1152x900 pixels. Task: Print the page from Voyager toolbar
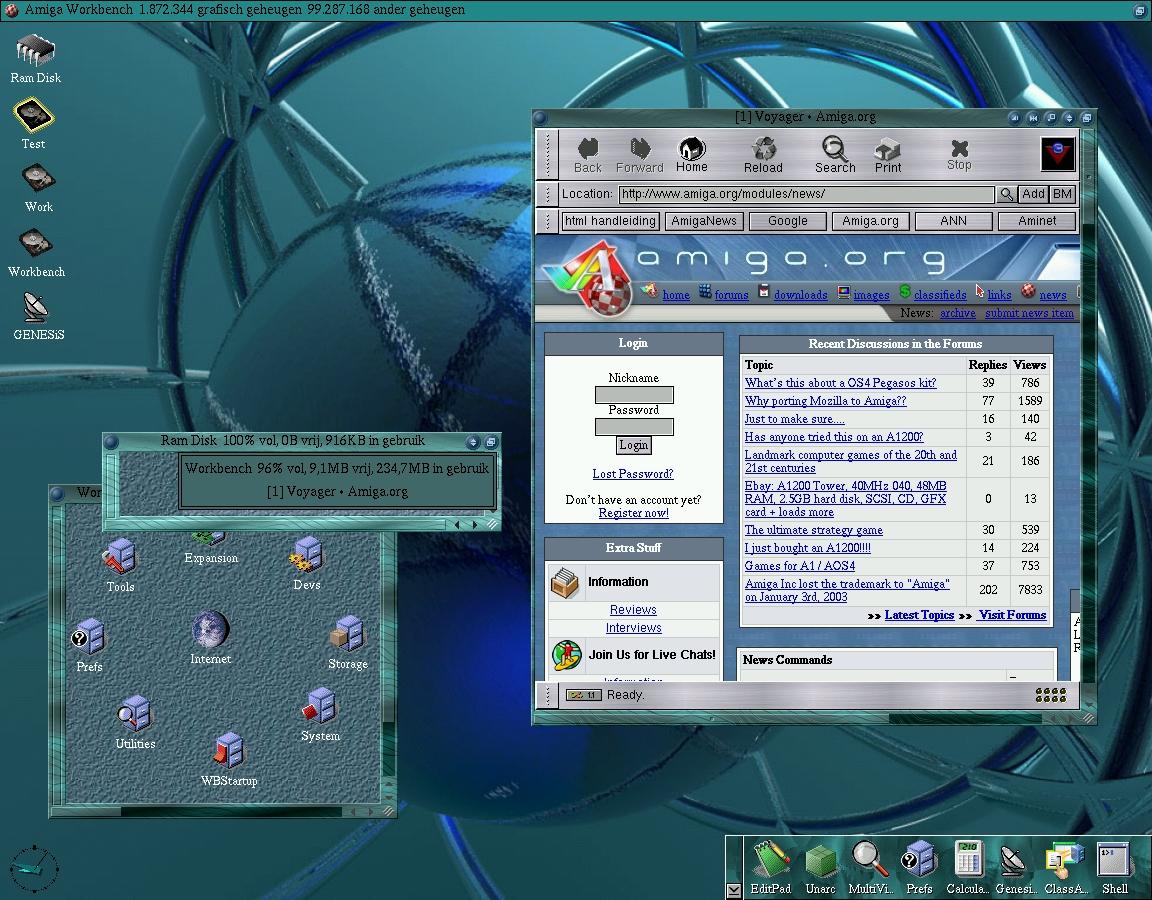click(x=888, y=155)
